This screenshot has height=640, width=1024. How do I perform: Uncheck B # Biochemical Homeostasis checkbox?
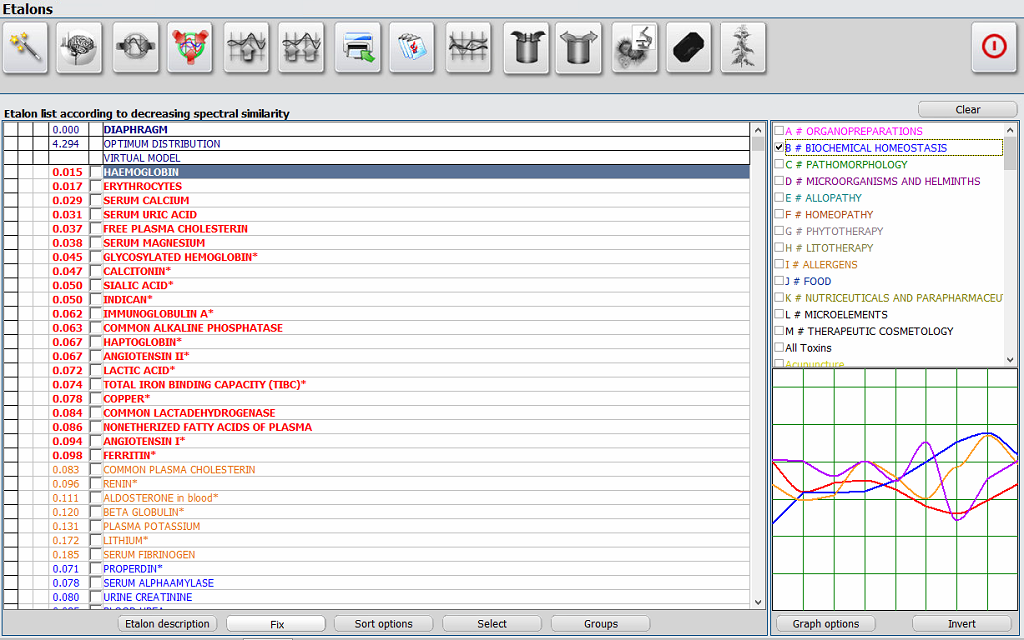point(779,148)
